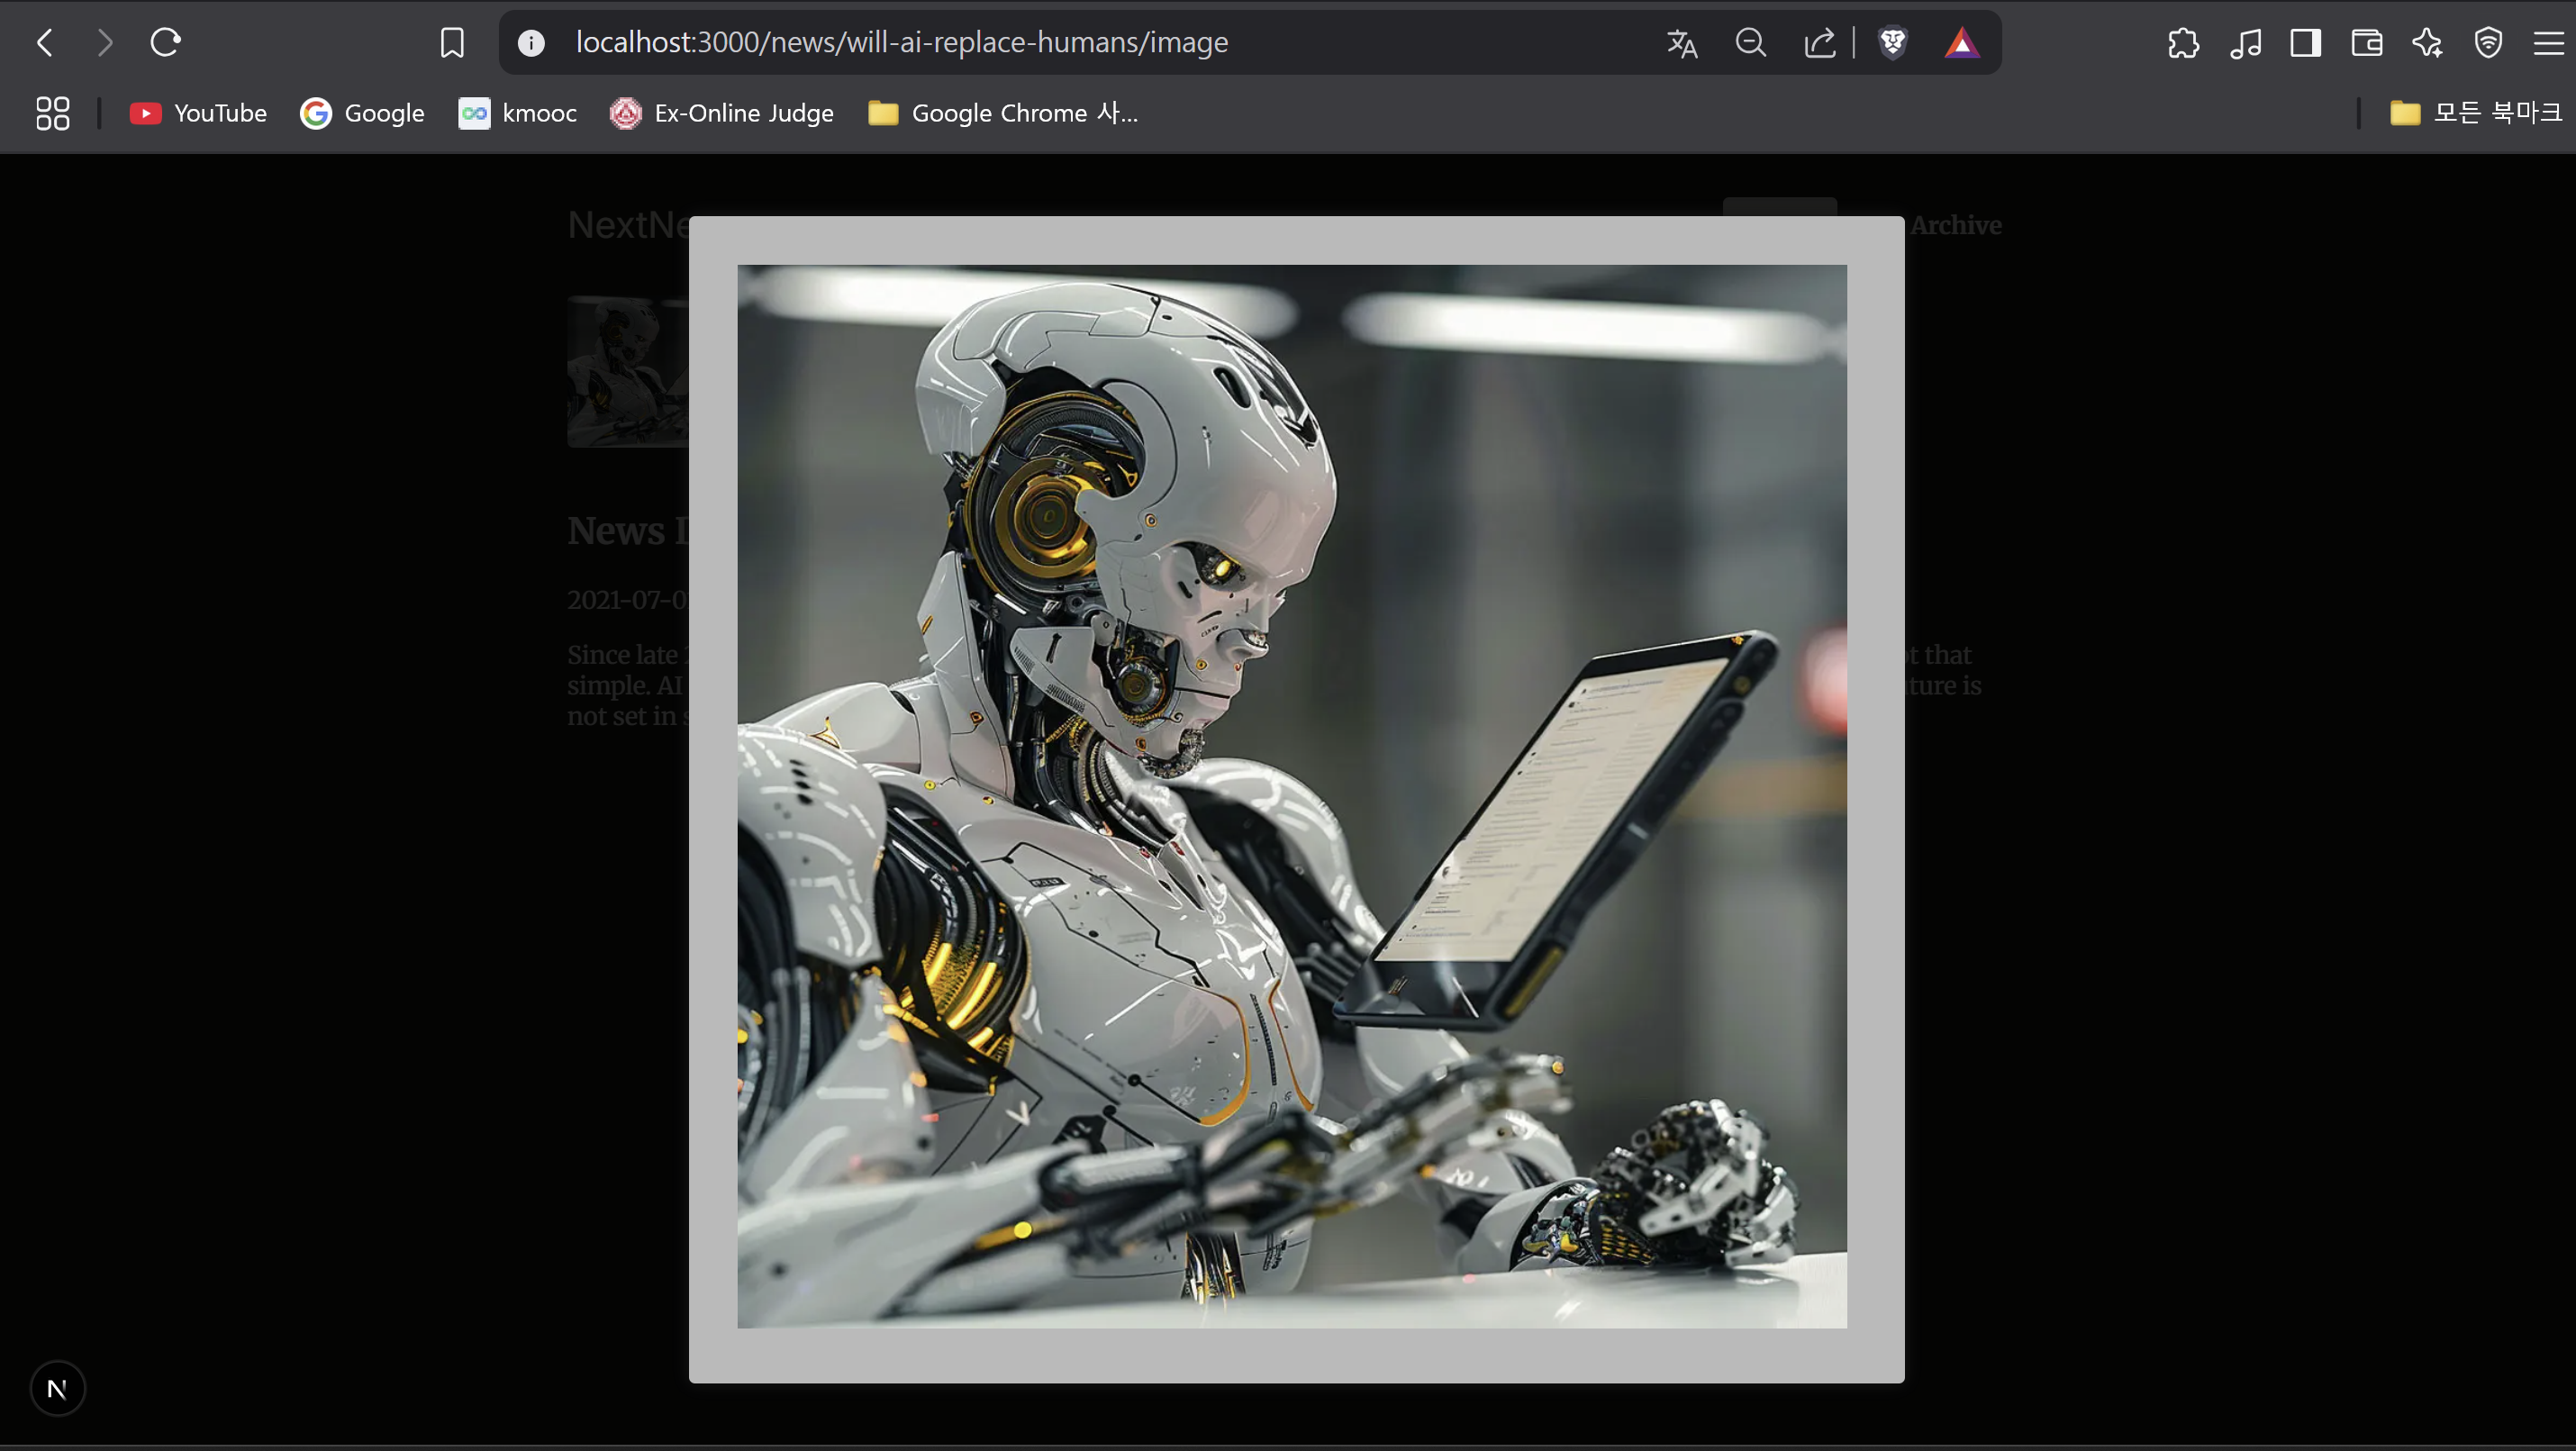Open the extensions puzzle icon
The height and width of the screenshot is (1451, 2576).
[x=2183, y=43]
